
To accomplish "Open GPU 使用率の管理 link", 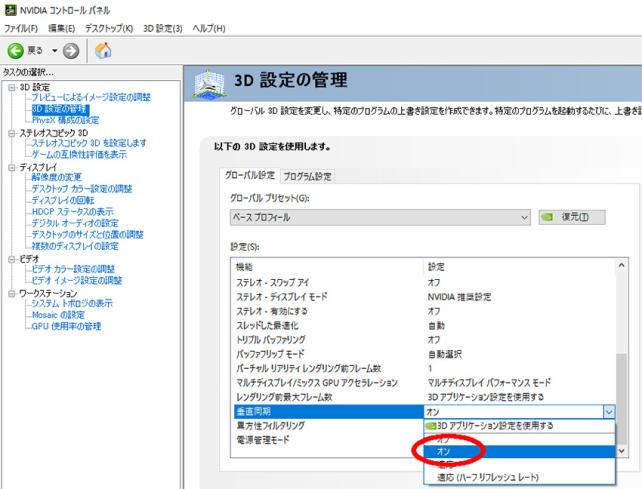I will click(66, 326).
